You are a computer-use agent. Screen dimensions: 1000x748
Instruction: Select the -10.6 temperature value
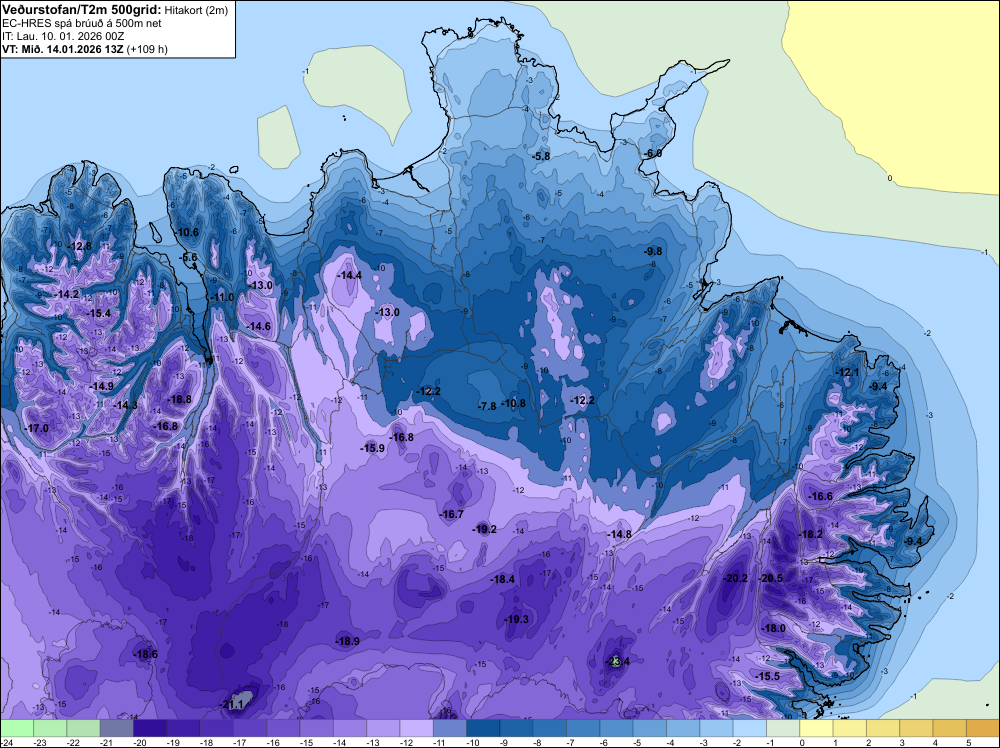pos(187,232)
